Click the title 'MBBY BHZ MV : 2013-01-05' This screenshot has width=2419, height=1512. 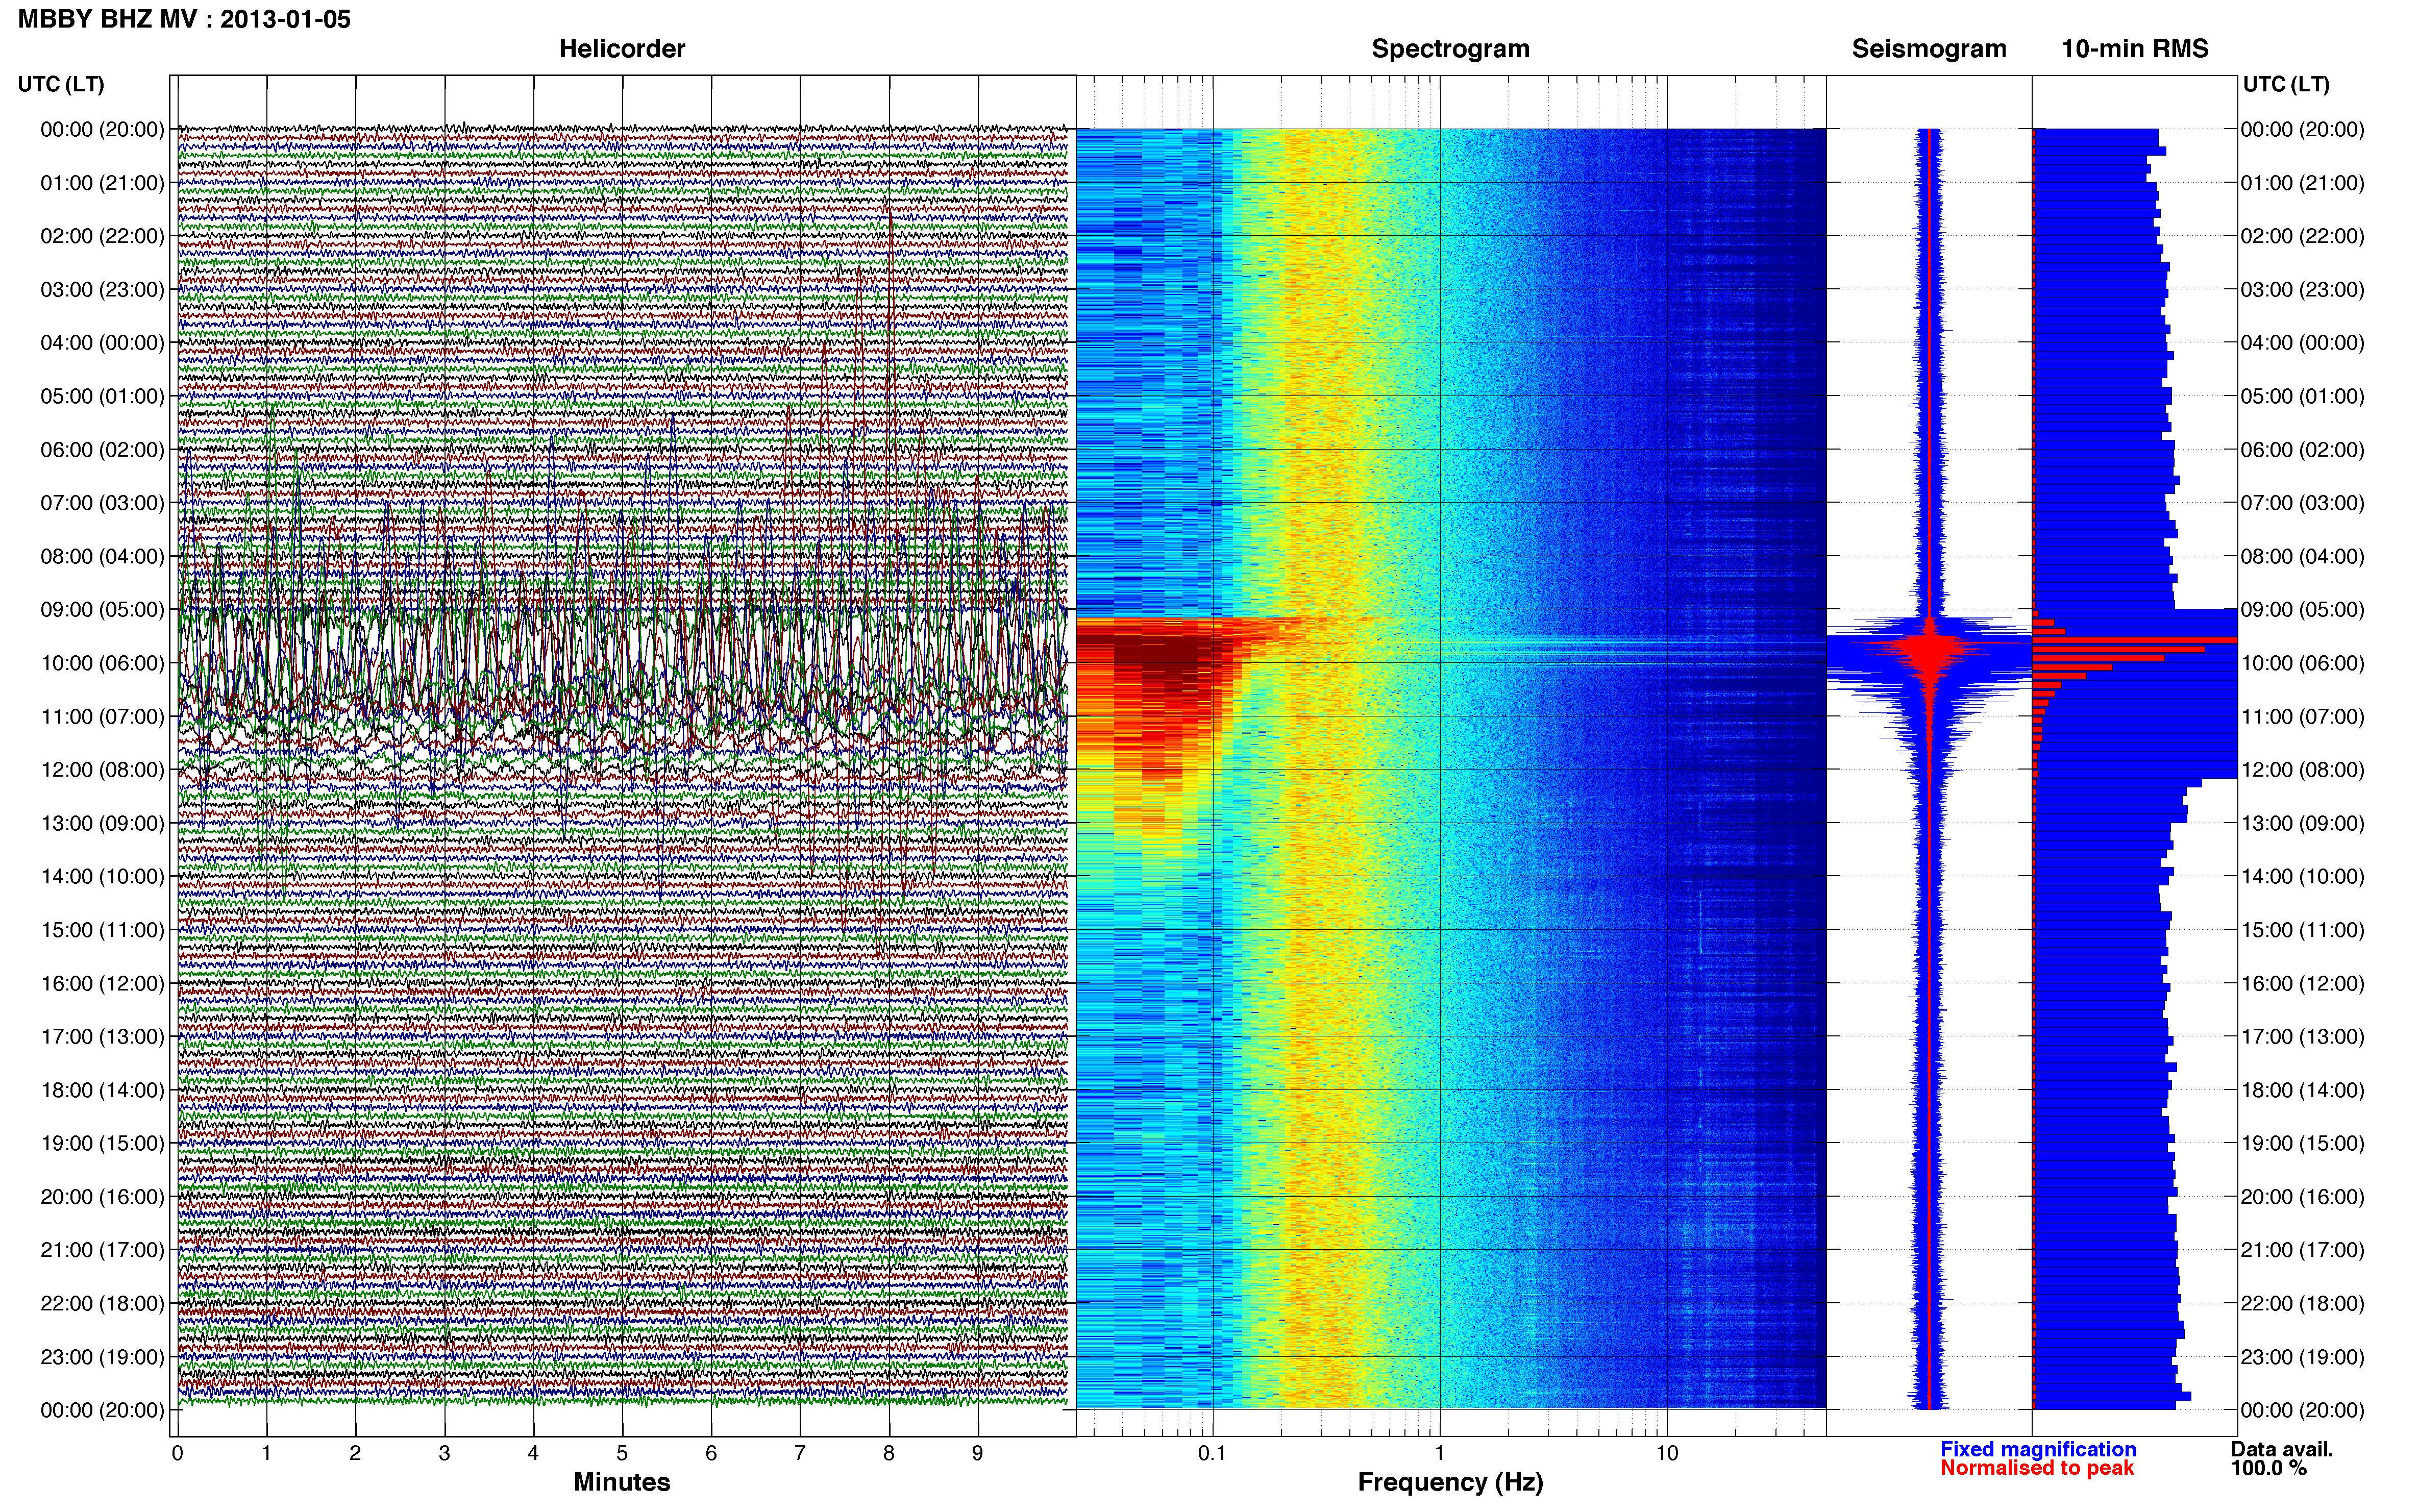pos(184,19)
